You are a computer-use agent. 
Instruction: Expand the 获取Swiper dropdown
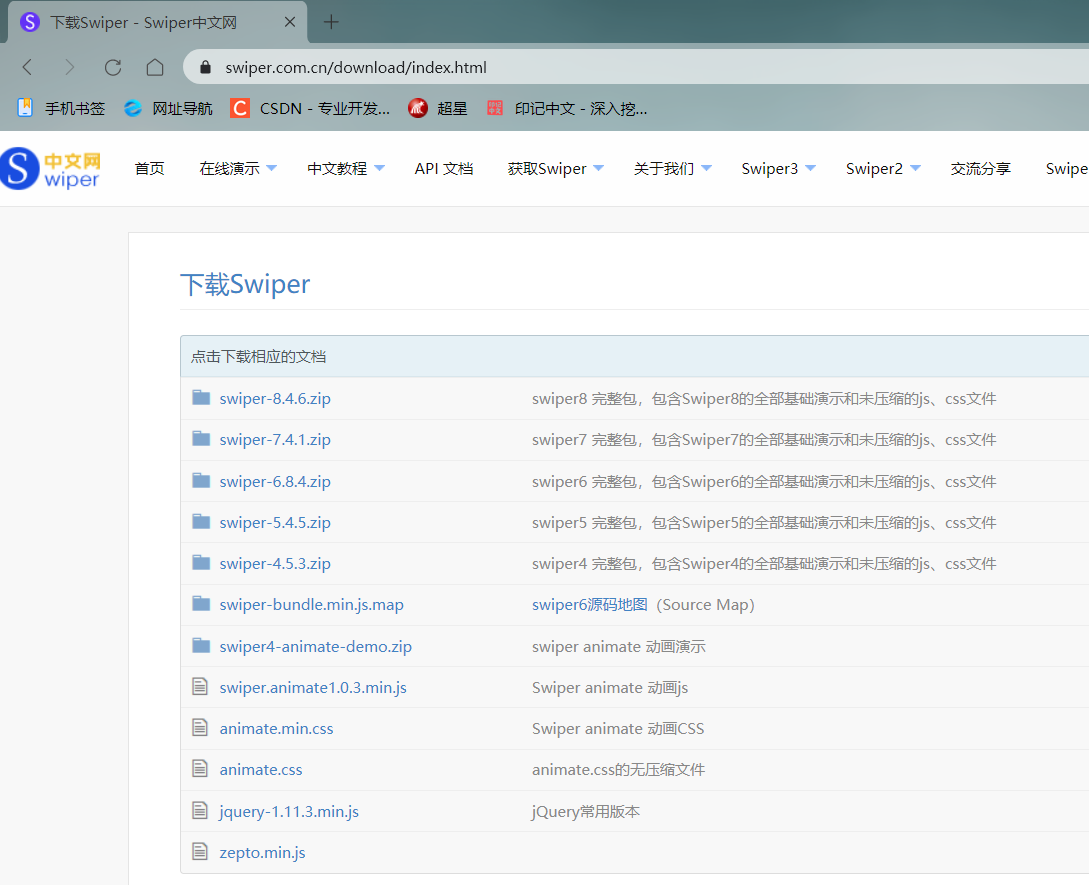click(547, 168)
